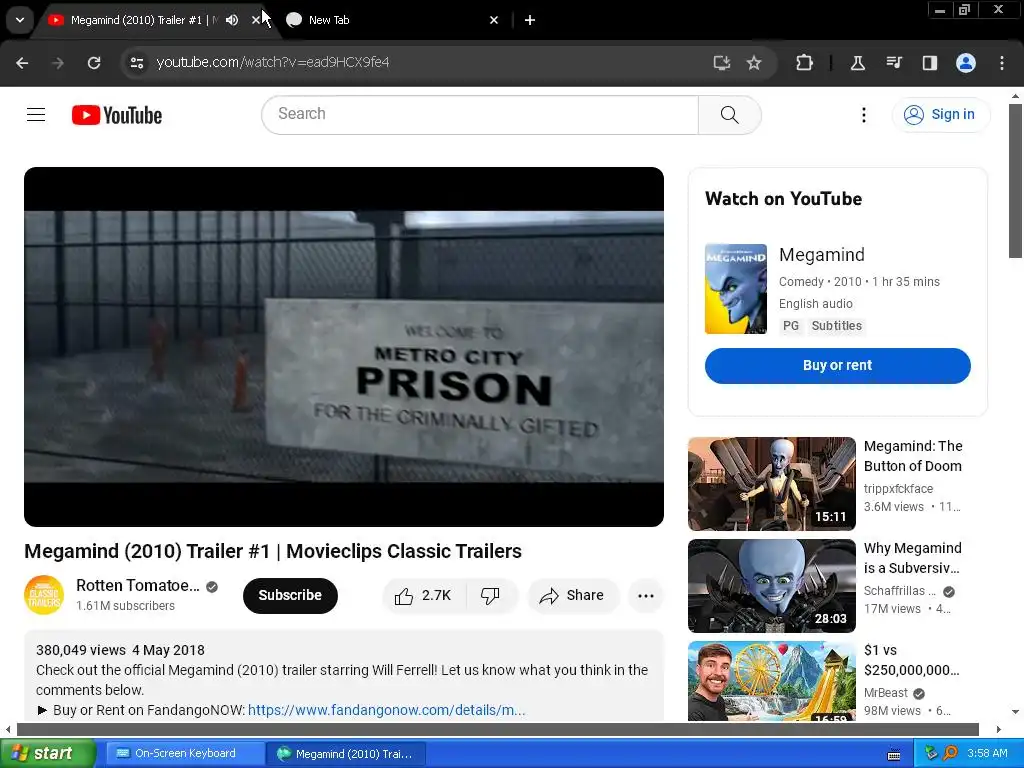Focus the YouTube Search box
The width and height of the screenshot is (1024, 768).
click(480, 114)
